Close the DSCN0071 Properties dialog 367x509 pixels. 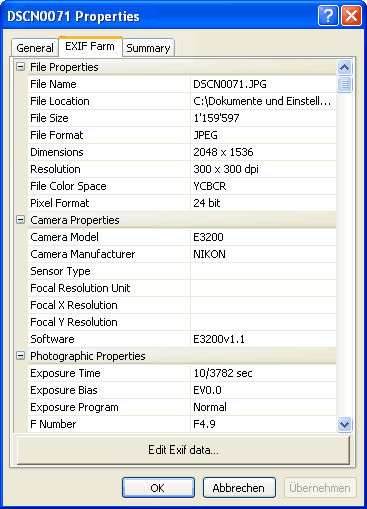click(351, 15)
